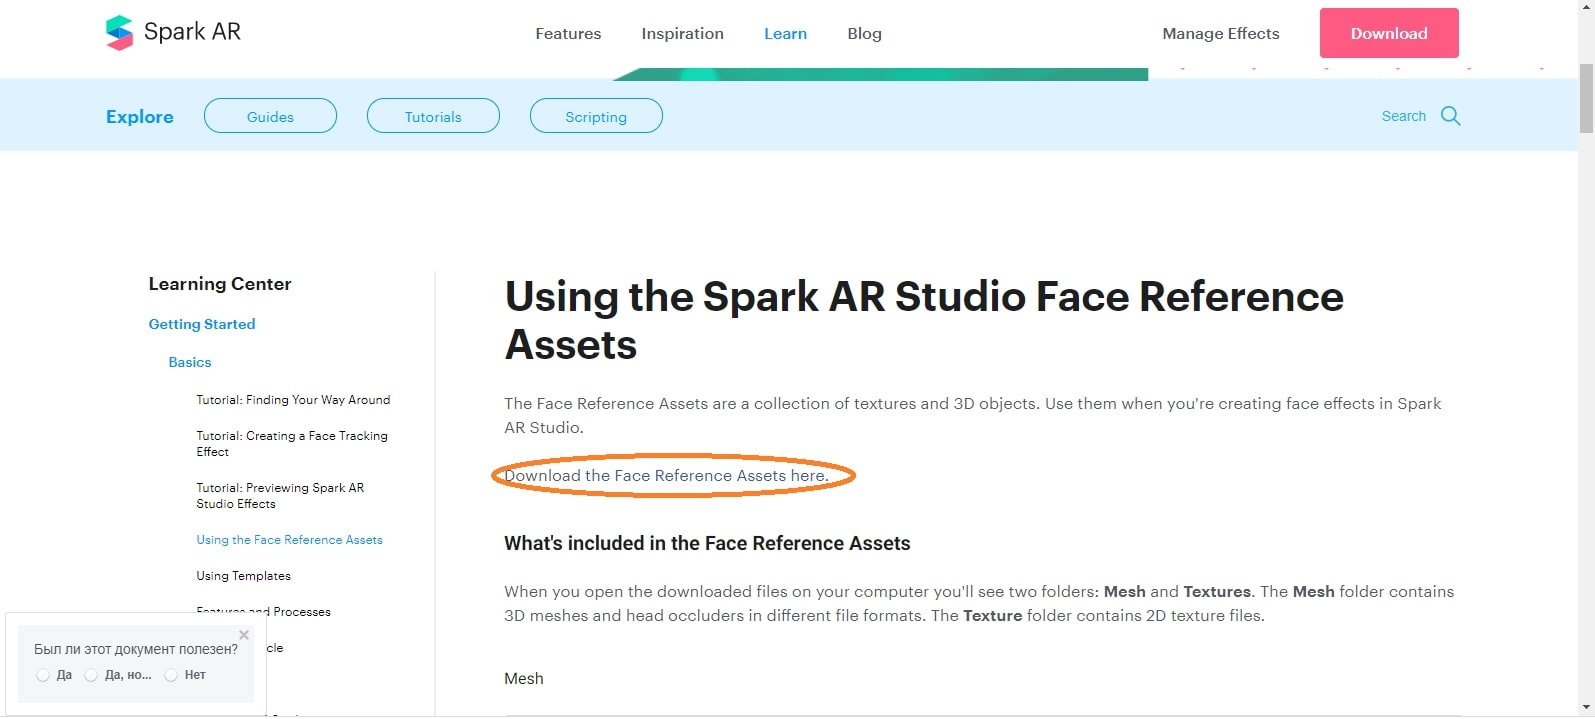
Task: Open Tutorial: Finding Your Way Around
Action: click(x=293, y=400)
